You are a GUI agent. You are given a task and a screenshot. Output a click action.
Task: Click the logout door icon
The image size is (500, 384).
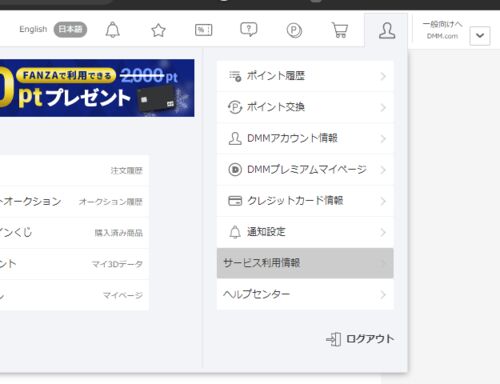click(x=333, y=339)
